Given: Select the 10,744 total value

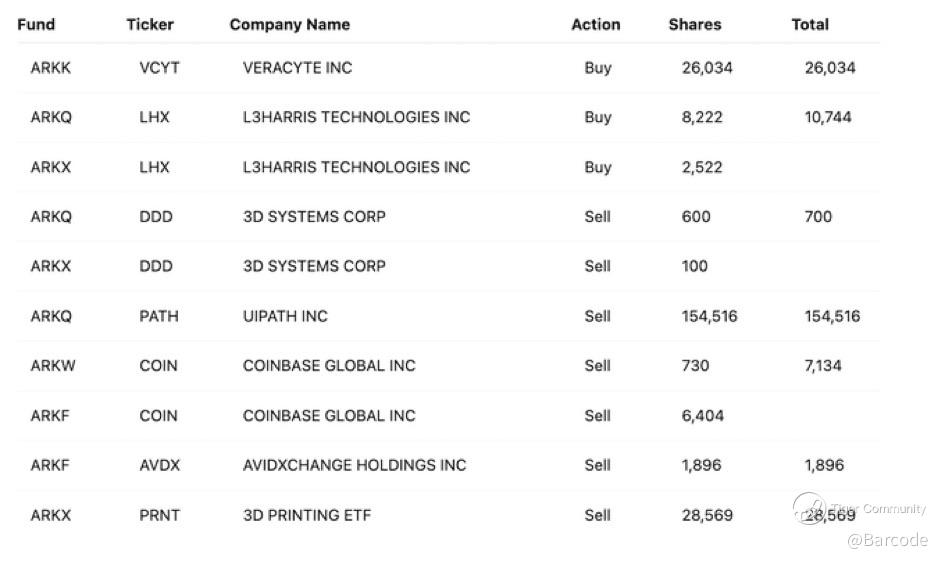Looking at the screenshot, I should click(x=828, y=117).
